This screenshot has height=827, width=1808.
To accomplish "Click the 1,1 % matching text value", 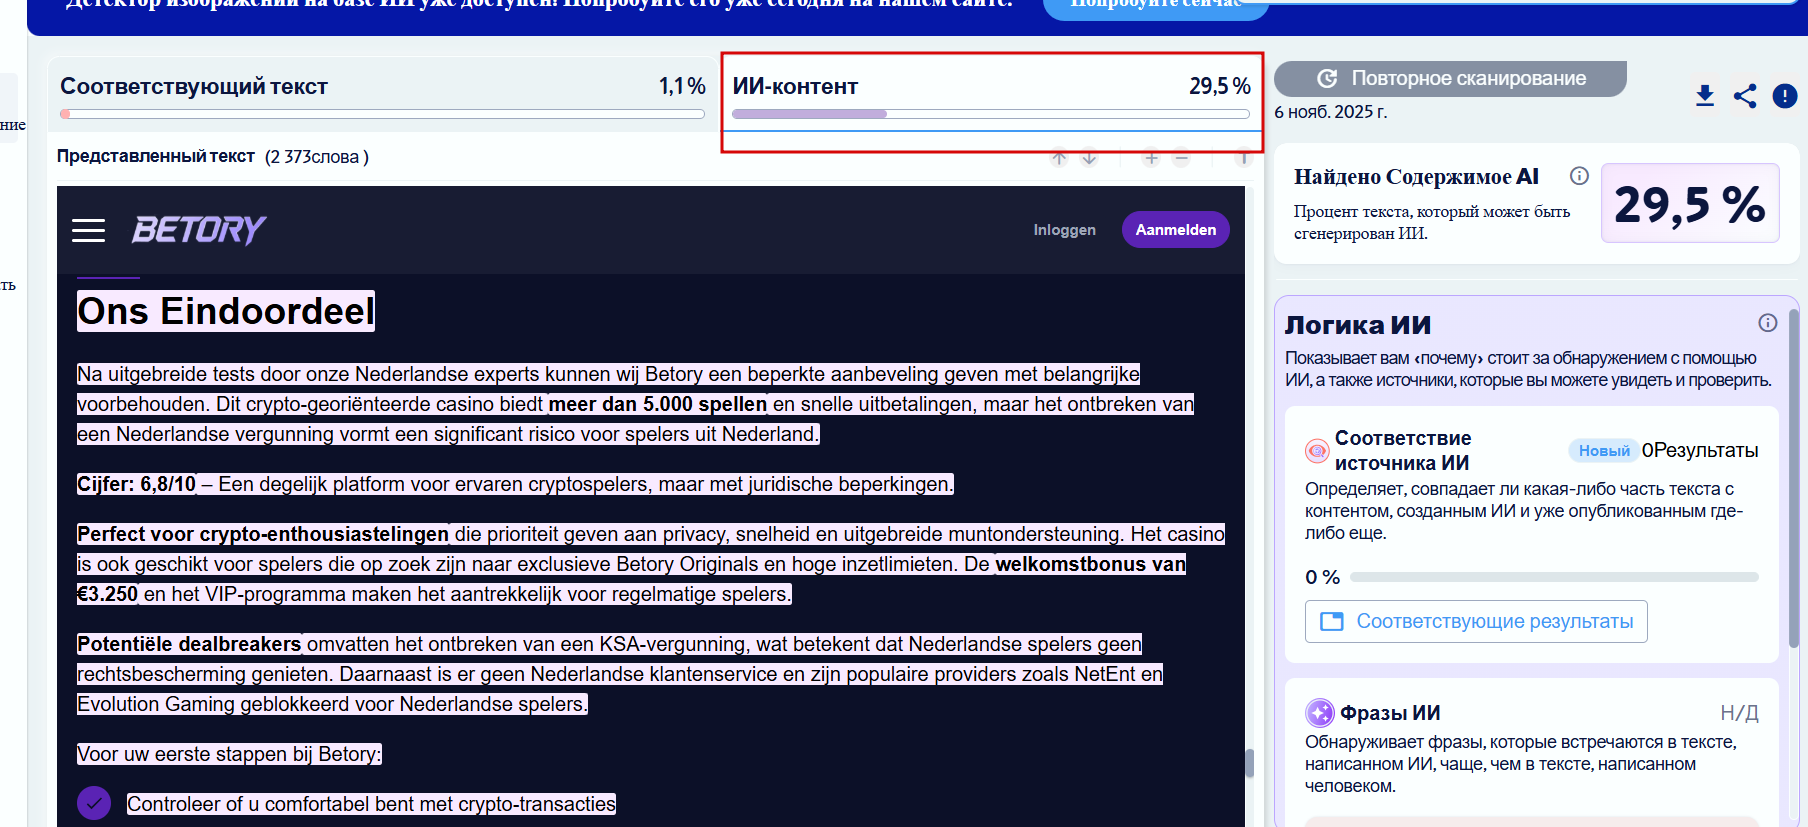I will coord(682,87).
